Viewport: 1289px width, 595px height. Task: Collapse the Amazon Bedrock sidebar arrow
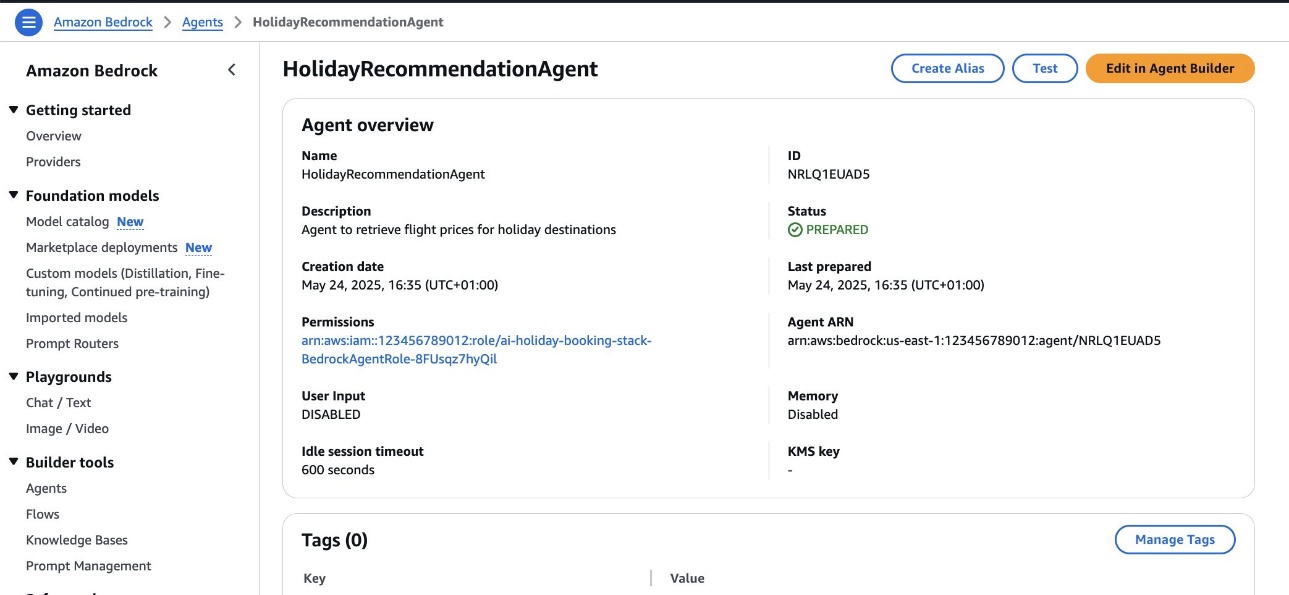click(231, 70)
